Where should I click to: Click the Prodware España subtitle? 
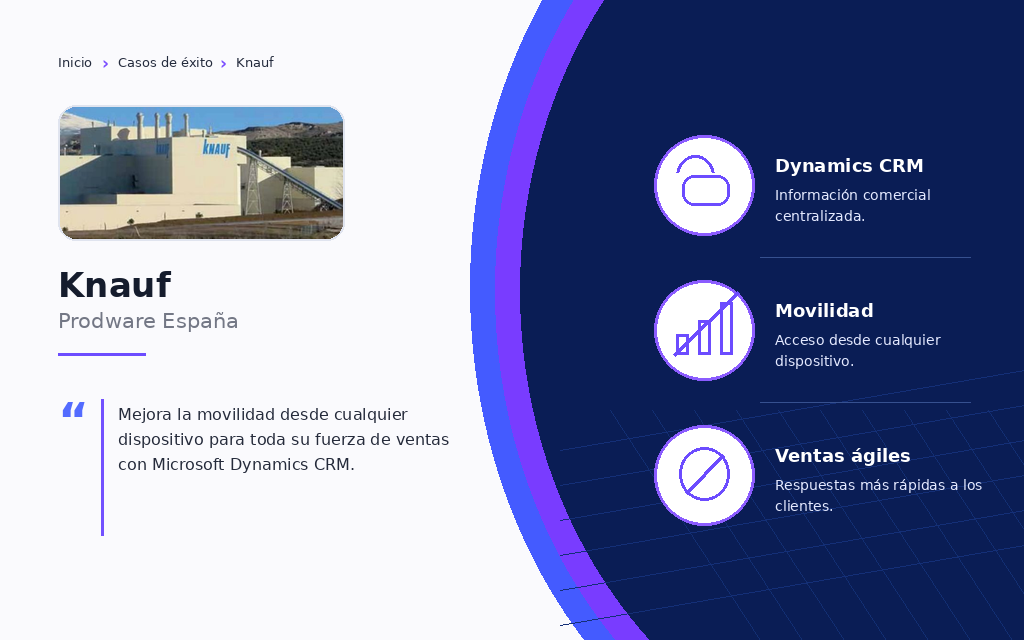pos(148,321)
